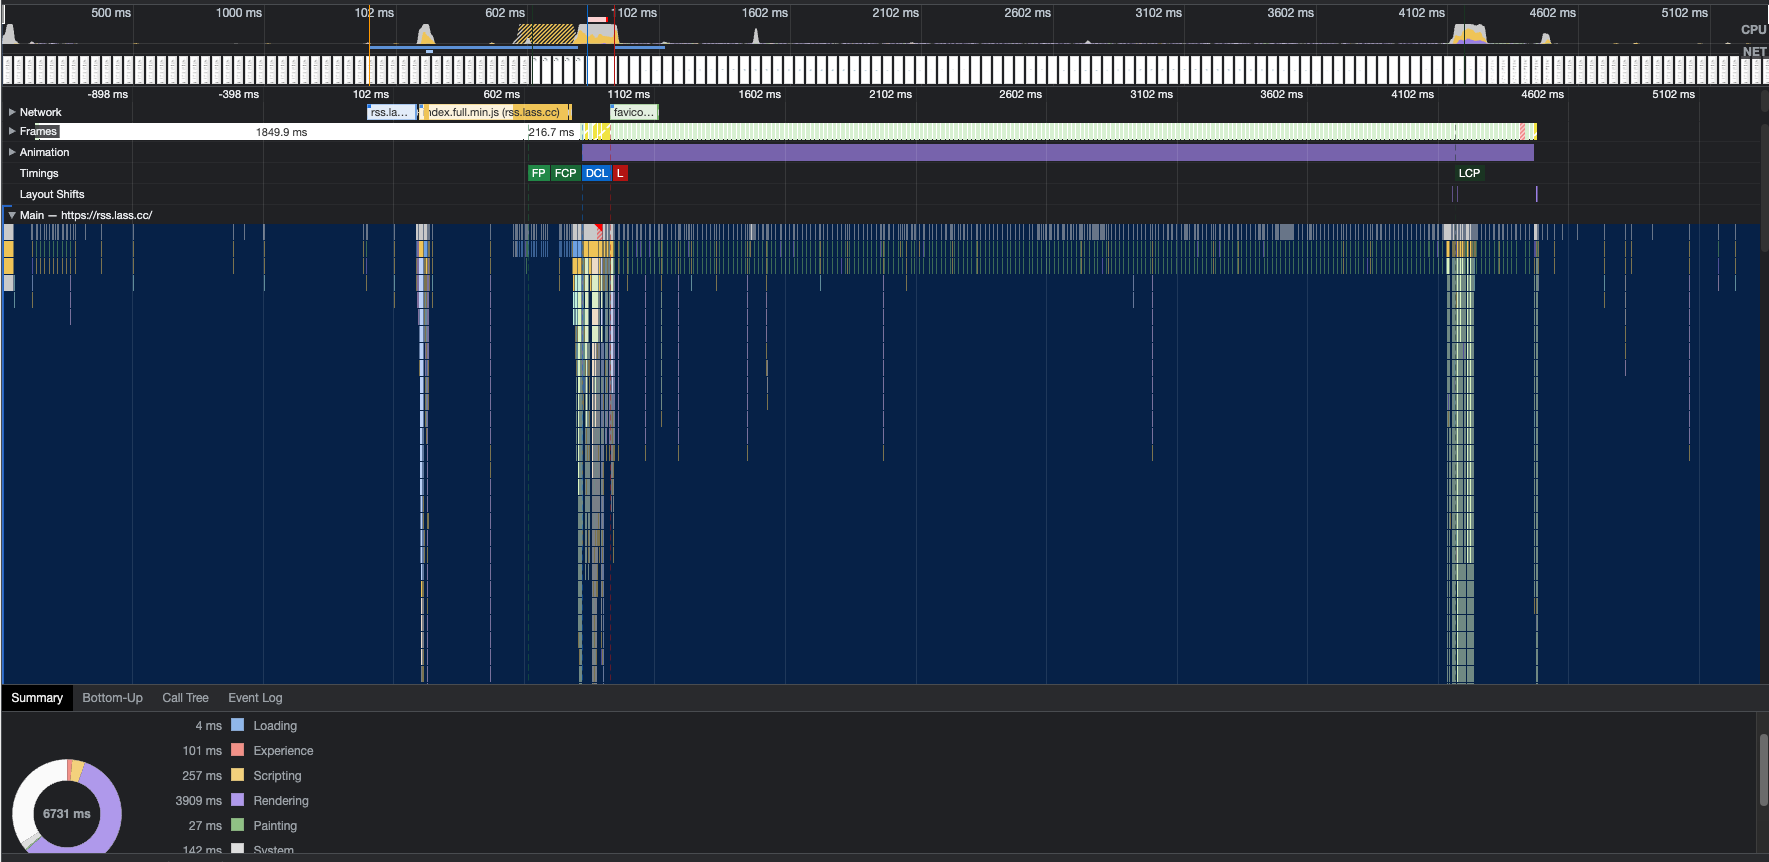
Task: Select the index.full.min.js network request
Action: coord(495,112)
